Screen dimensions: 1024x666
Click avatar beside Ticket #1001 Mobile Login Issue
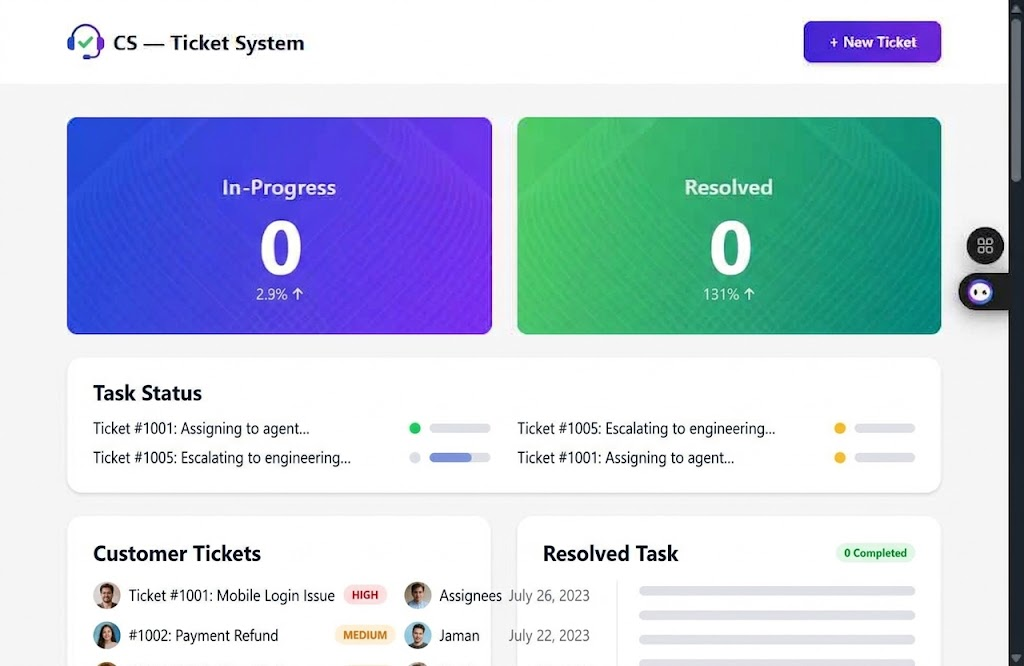coord(106,595)
